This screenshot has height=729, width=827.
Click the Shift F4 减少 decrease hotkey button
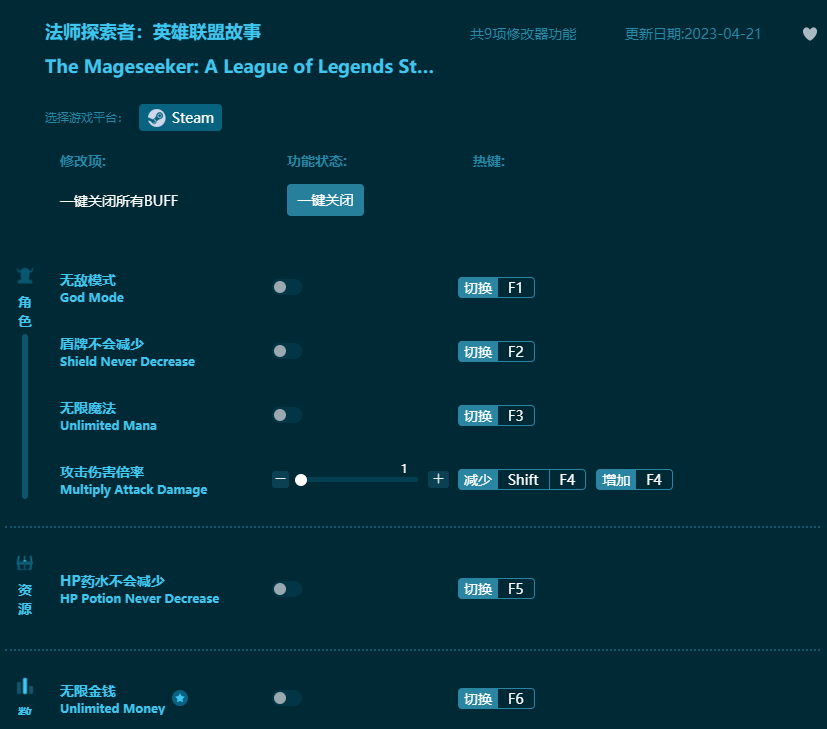pyautogui.click(x=521, y=479)
